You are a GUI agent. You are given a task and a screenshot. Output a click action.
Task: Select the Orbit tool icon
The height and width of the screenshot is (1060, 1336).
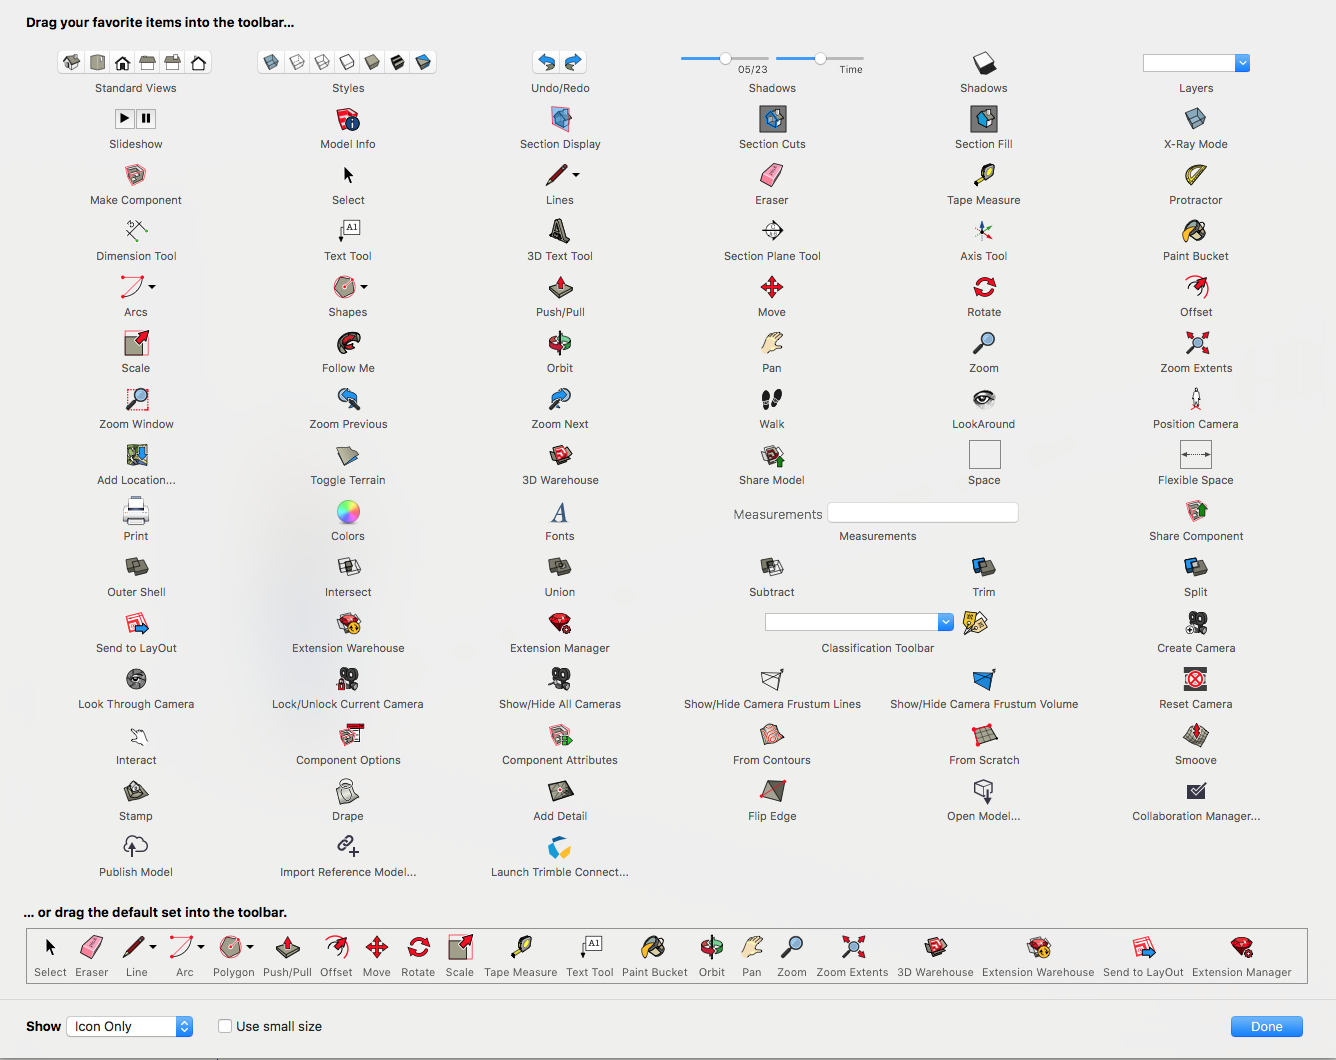[x=559, y=345]
